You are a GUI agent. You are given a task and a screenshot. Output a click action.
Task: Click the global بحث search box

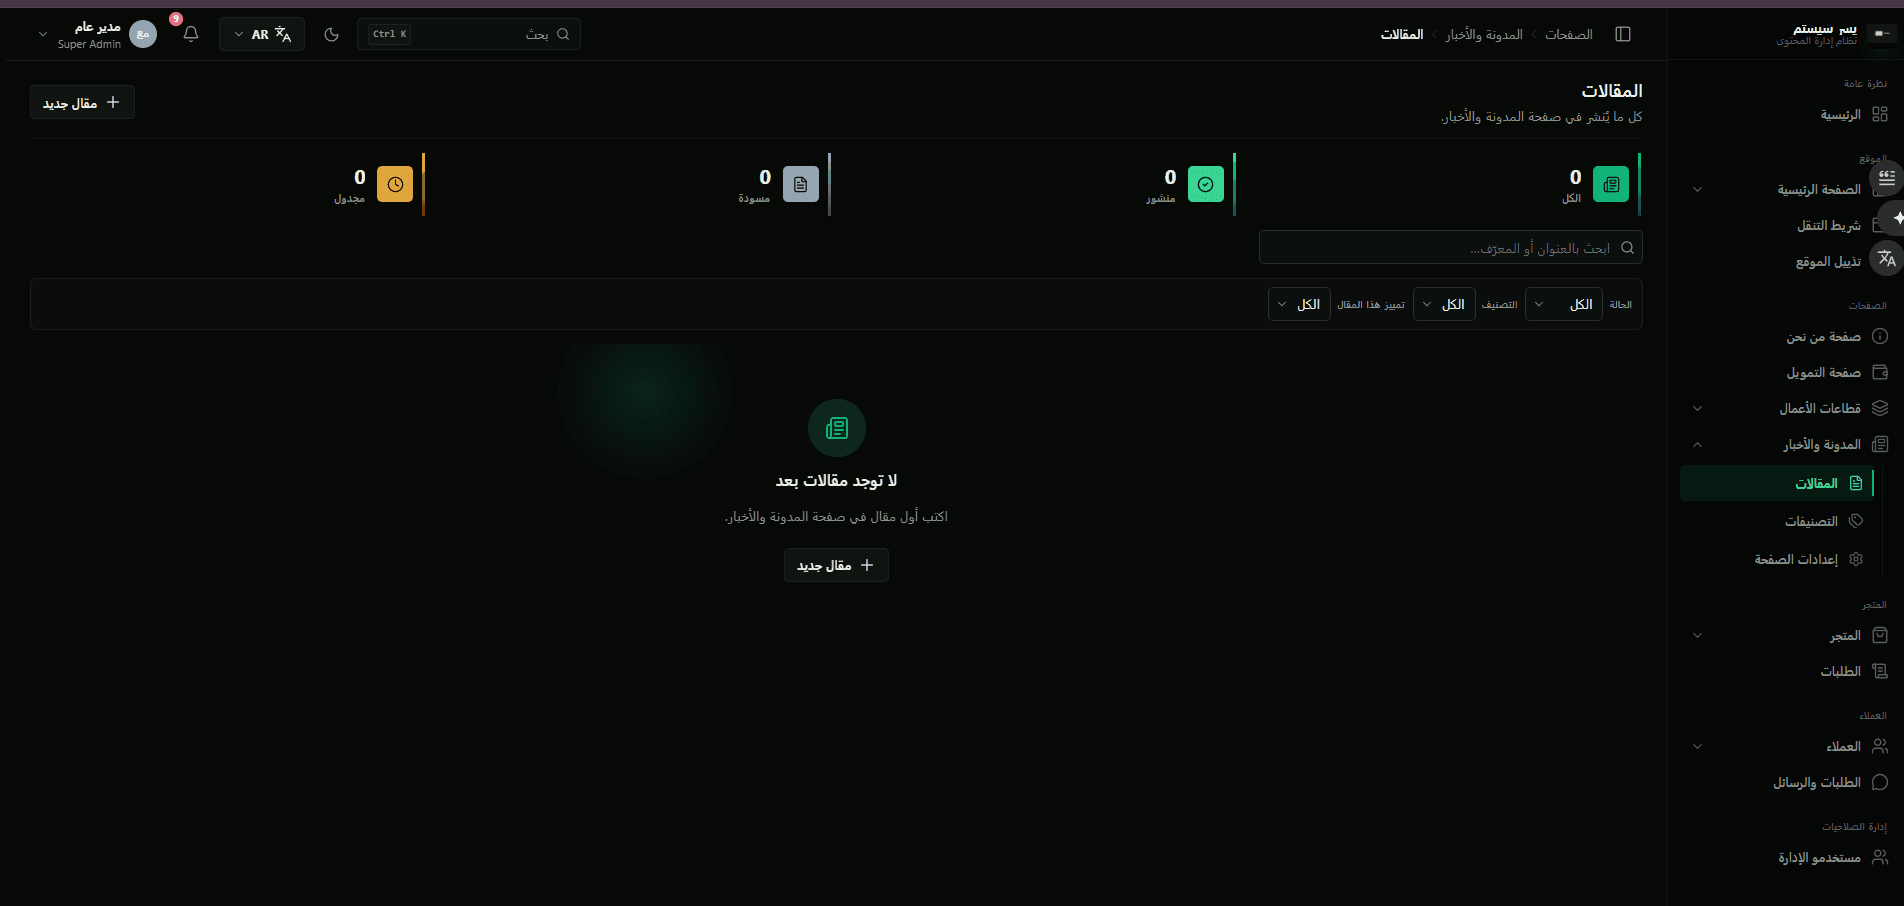tap(469, 34)
